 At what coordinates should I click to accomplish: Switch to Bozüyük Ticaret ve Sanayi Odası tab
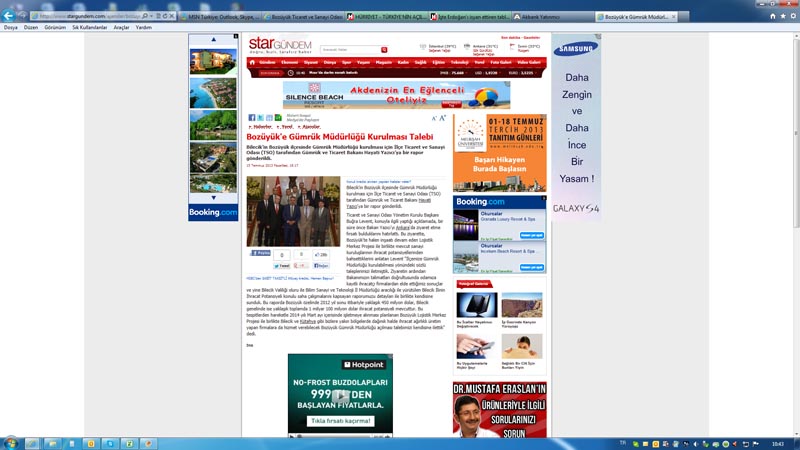304,17
